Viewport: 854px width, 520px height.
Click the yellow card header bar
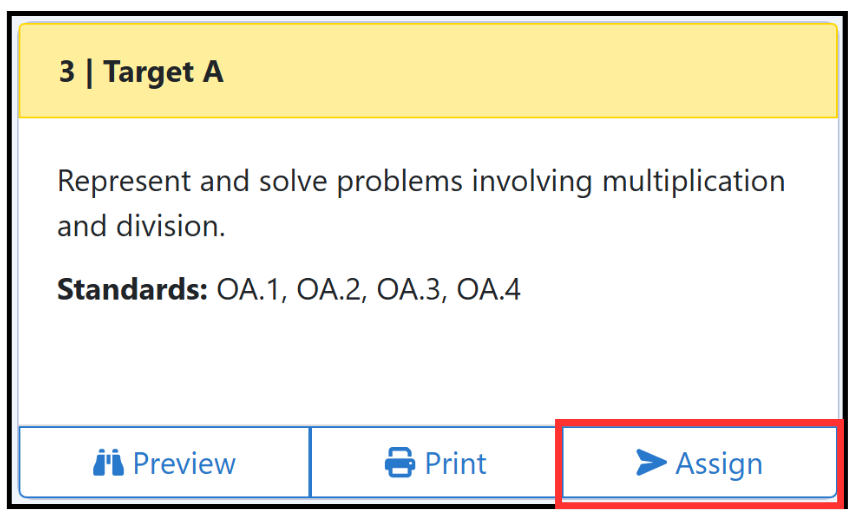[x=428, y=71]
